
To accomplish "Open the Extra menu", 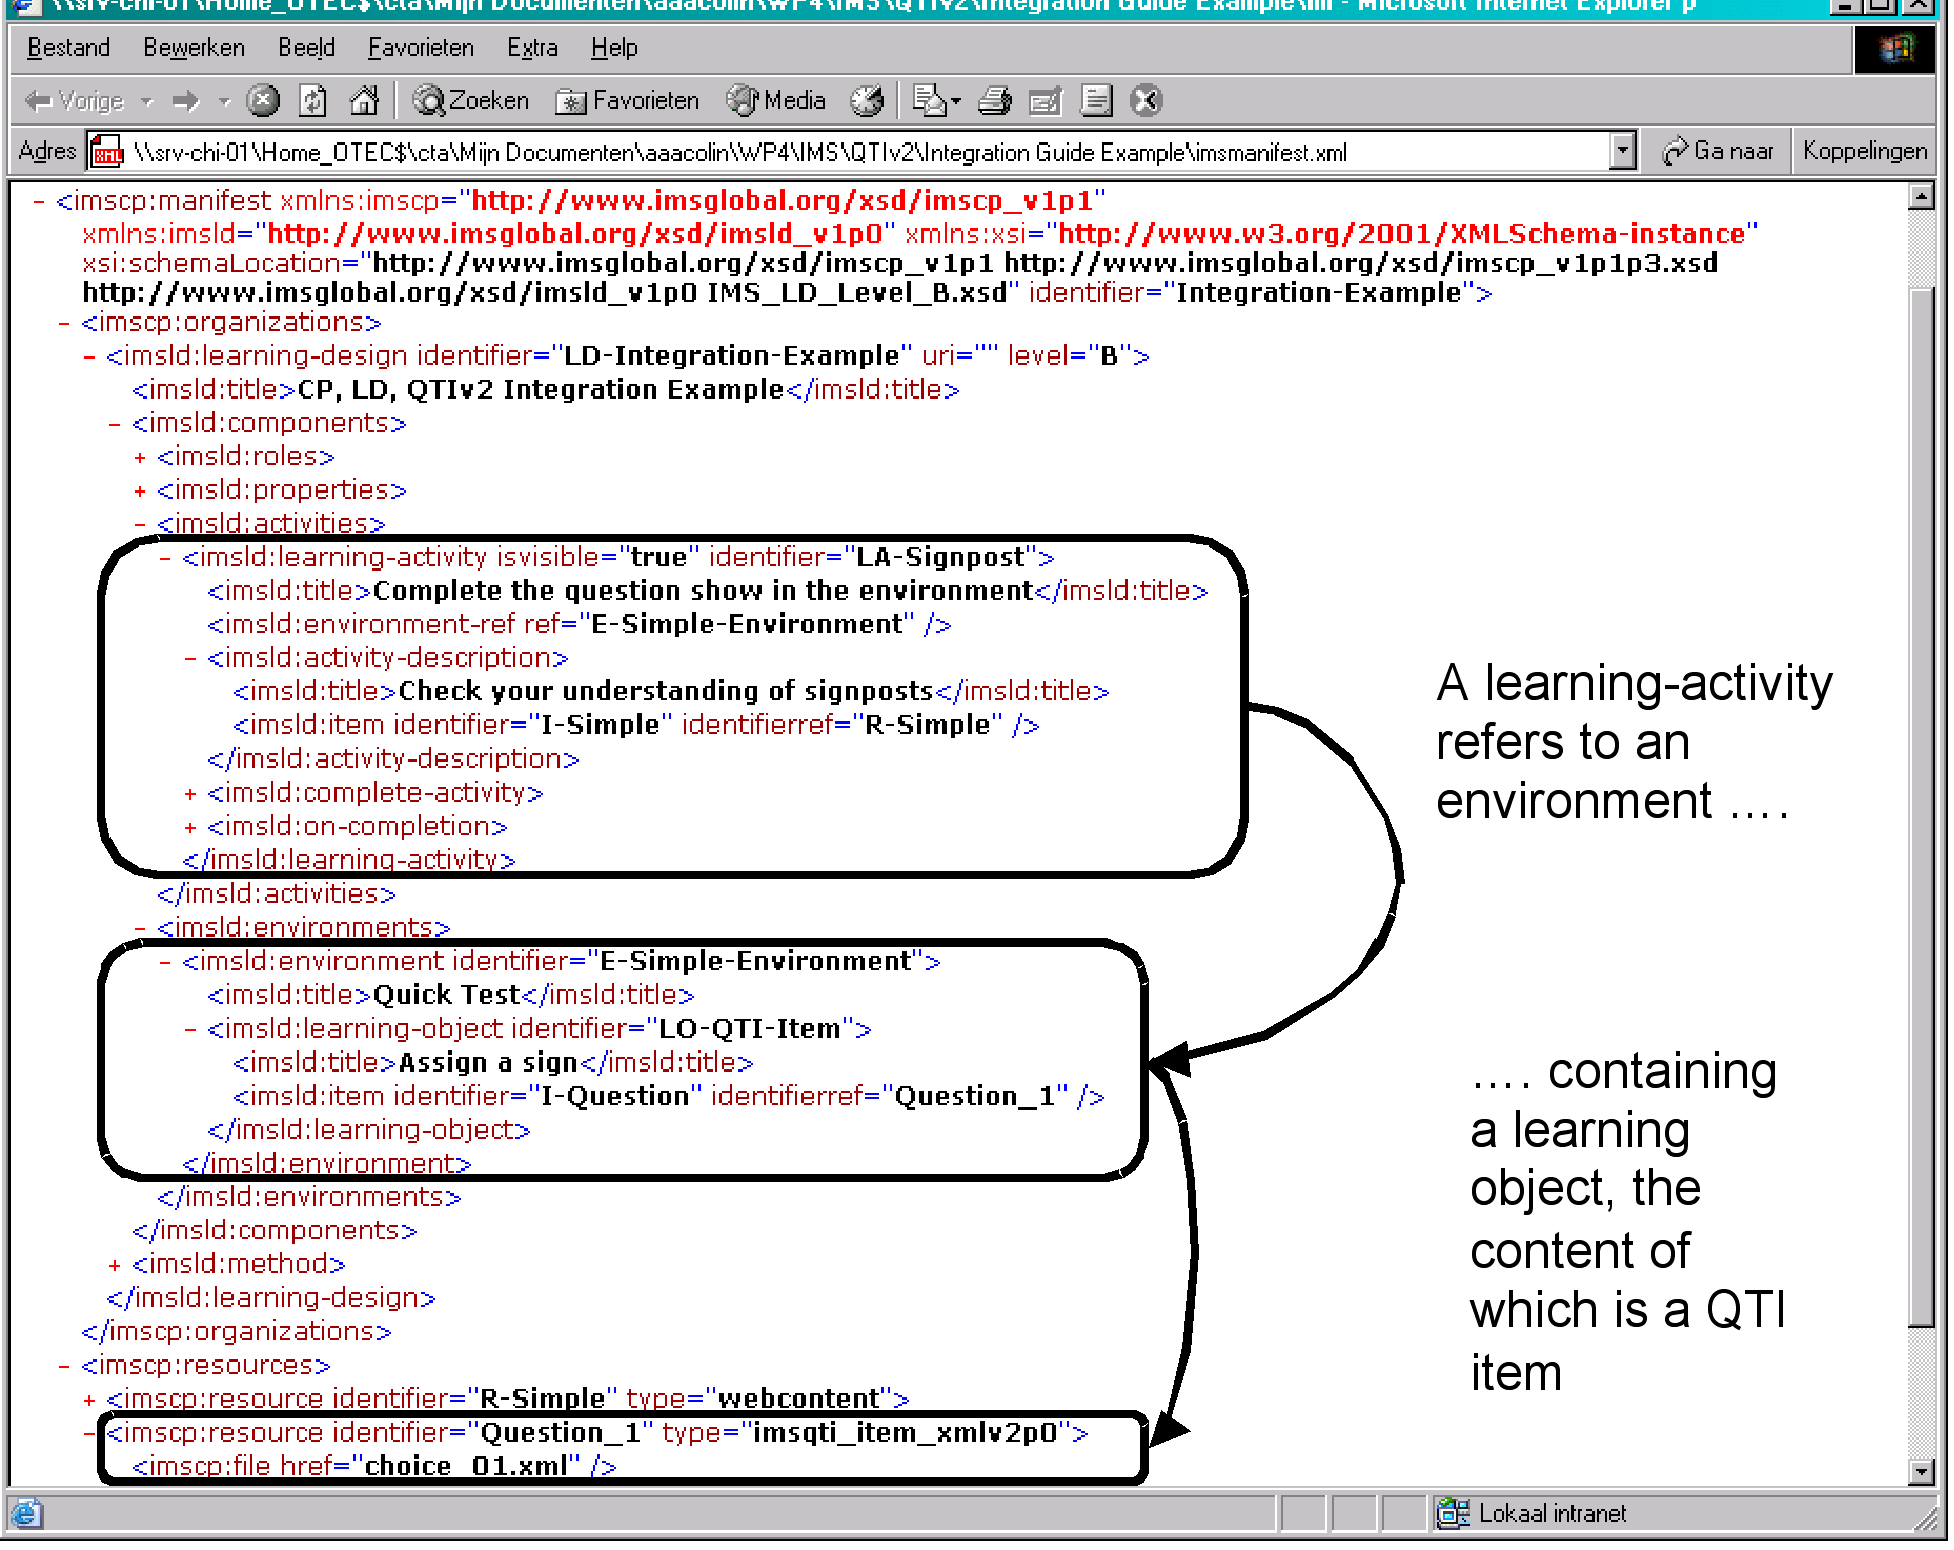I will point(531,48).
